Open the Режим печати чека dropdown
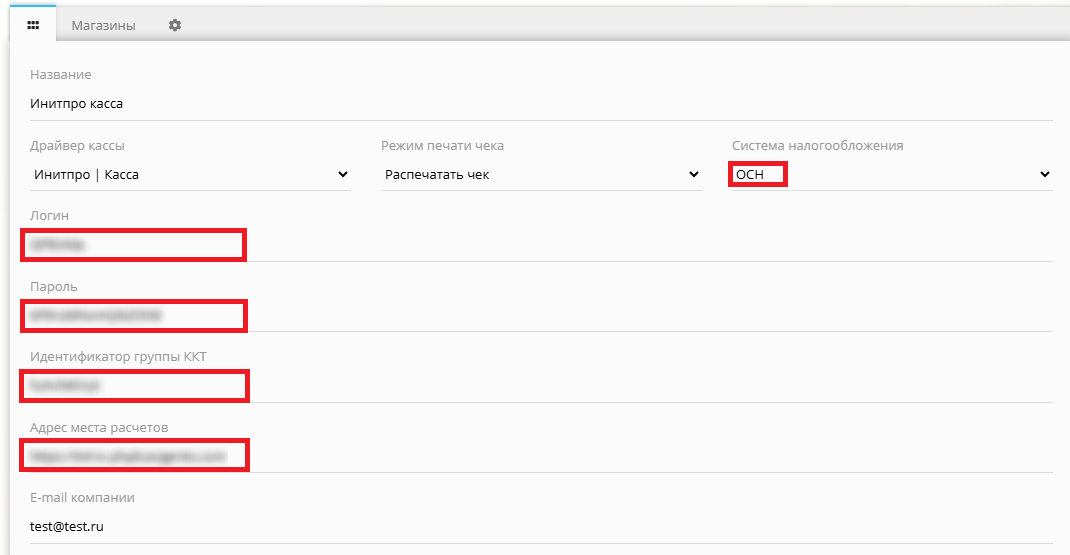 [x=541, y=175]
